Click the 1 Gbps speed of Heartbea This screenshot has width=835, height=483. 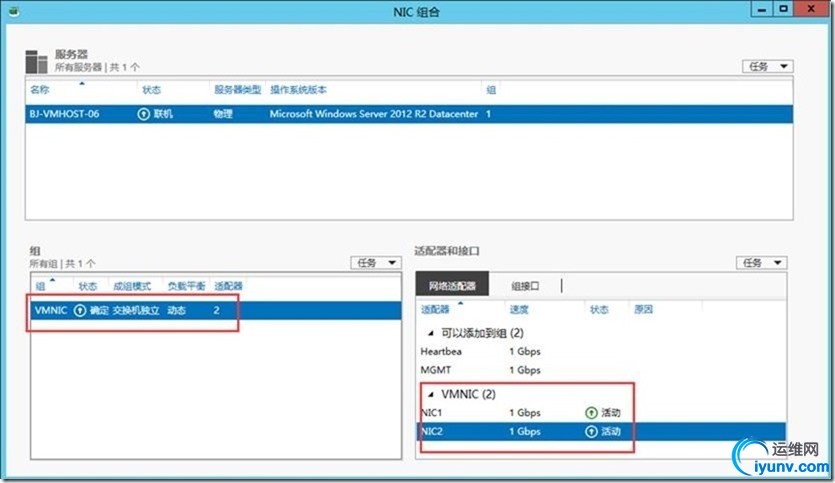coord(525,351)
